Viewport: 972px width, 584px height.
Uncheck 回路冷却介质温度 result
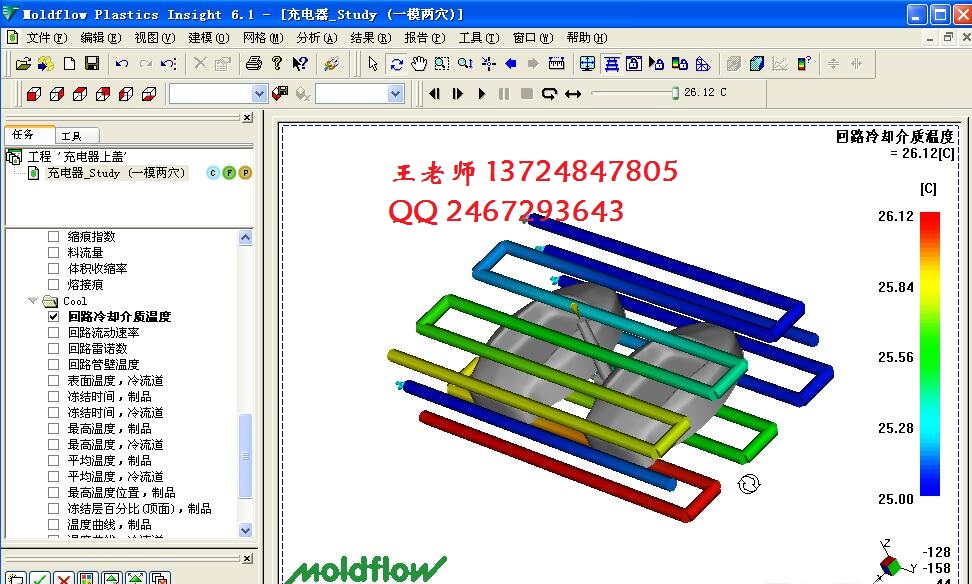[x=53, y=316]
